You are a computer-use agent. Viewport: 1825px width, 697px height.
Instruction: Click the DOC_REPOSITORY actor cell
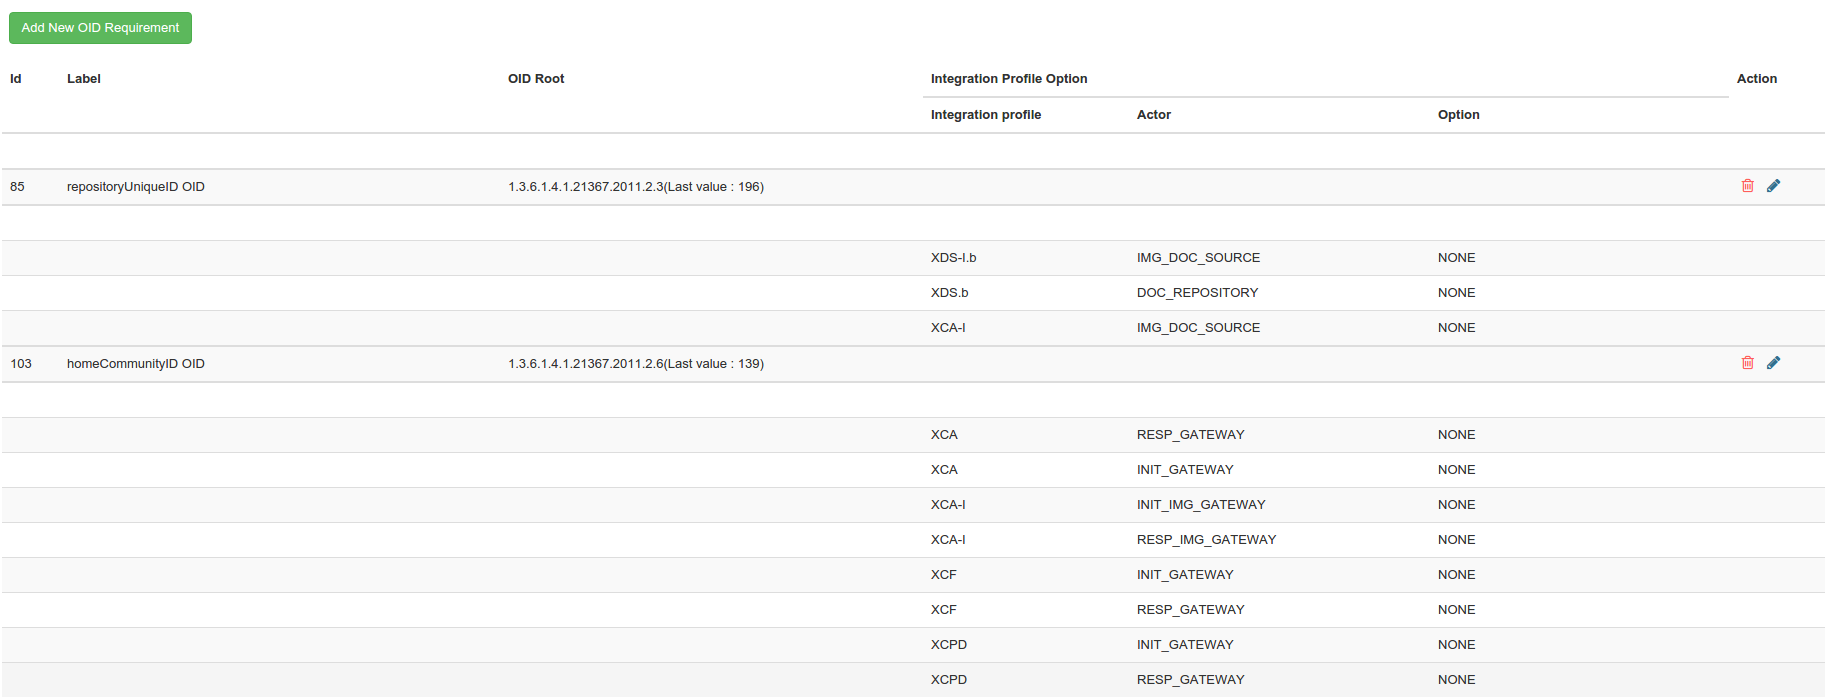pyautogui.click(x=1197, y=293)
